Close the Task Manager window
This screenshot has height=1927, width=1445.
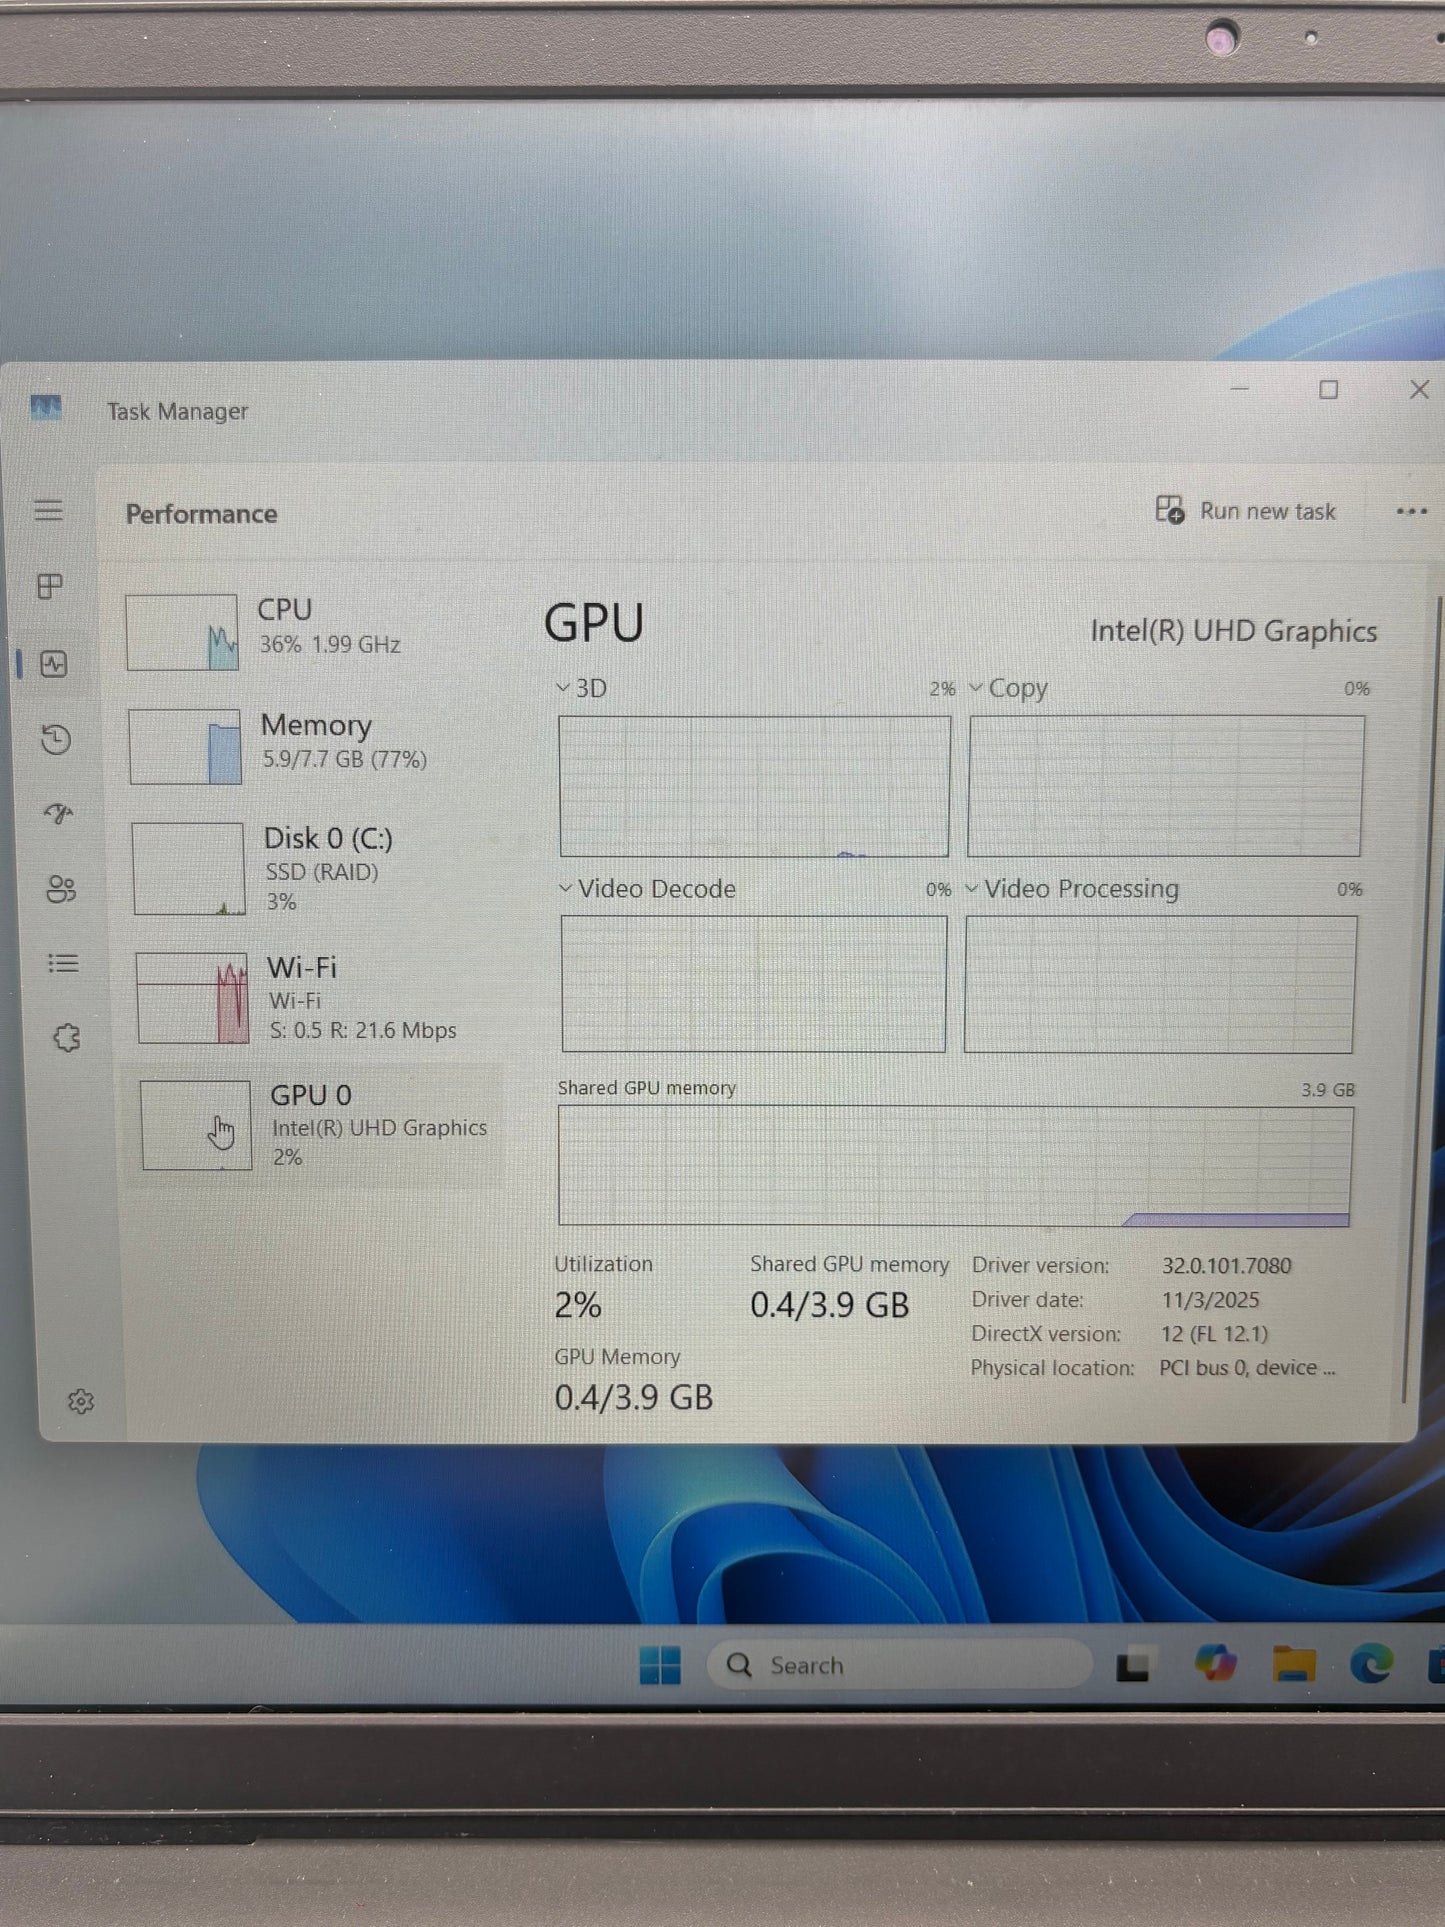pos(1419,389)
